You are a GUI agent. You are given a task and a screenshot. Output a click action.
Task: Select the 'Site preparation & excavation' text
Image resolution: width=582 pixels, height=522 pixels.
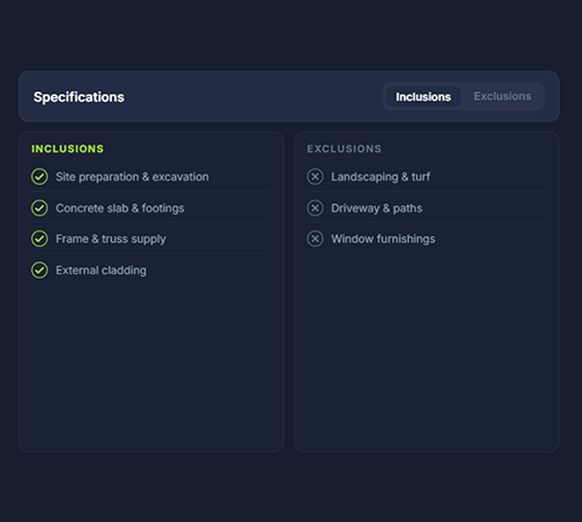(x=132, y=177)
